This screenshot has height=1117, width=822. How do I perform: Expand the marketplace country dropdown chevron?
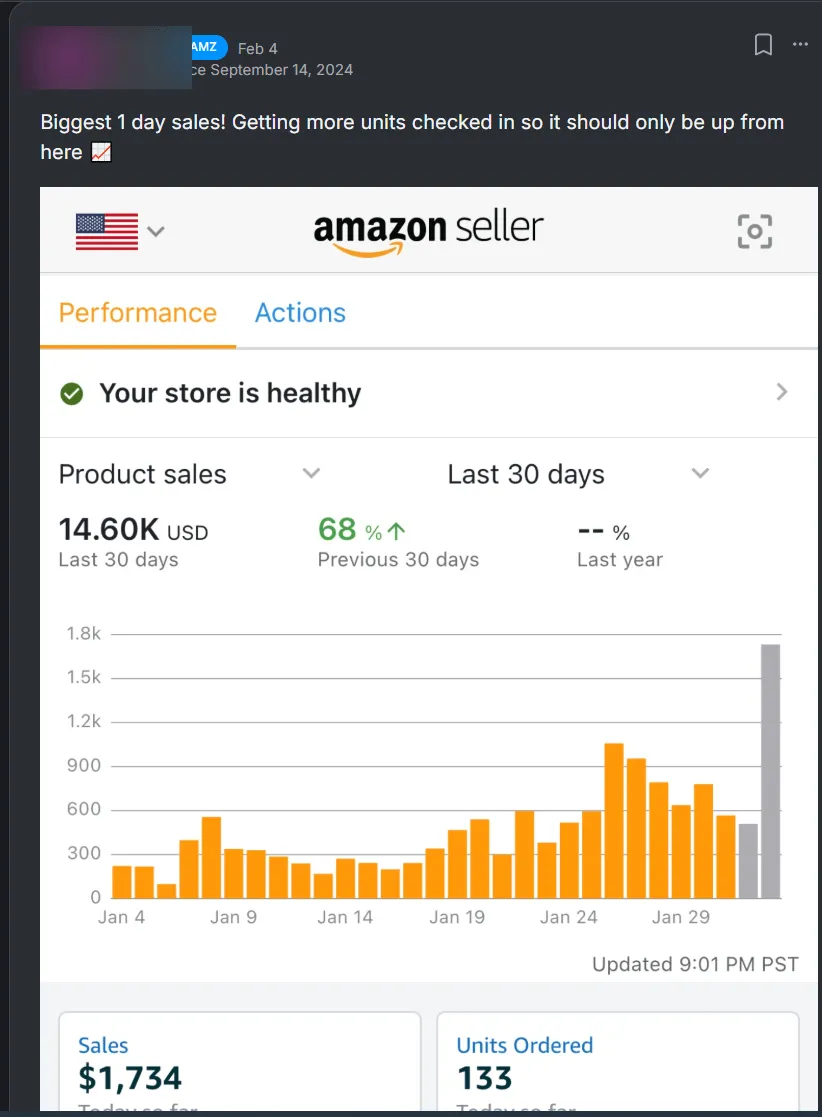[x=155, y=232]
